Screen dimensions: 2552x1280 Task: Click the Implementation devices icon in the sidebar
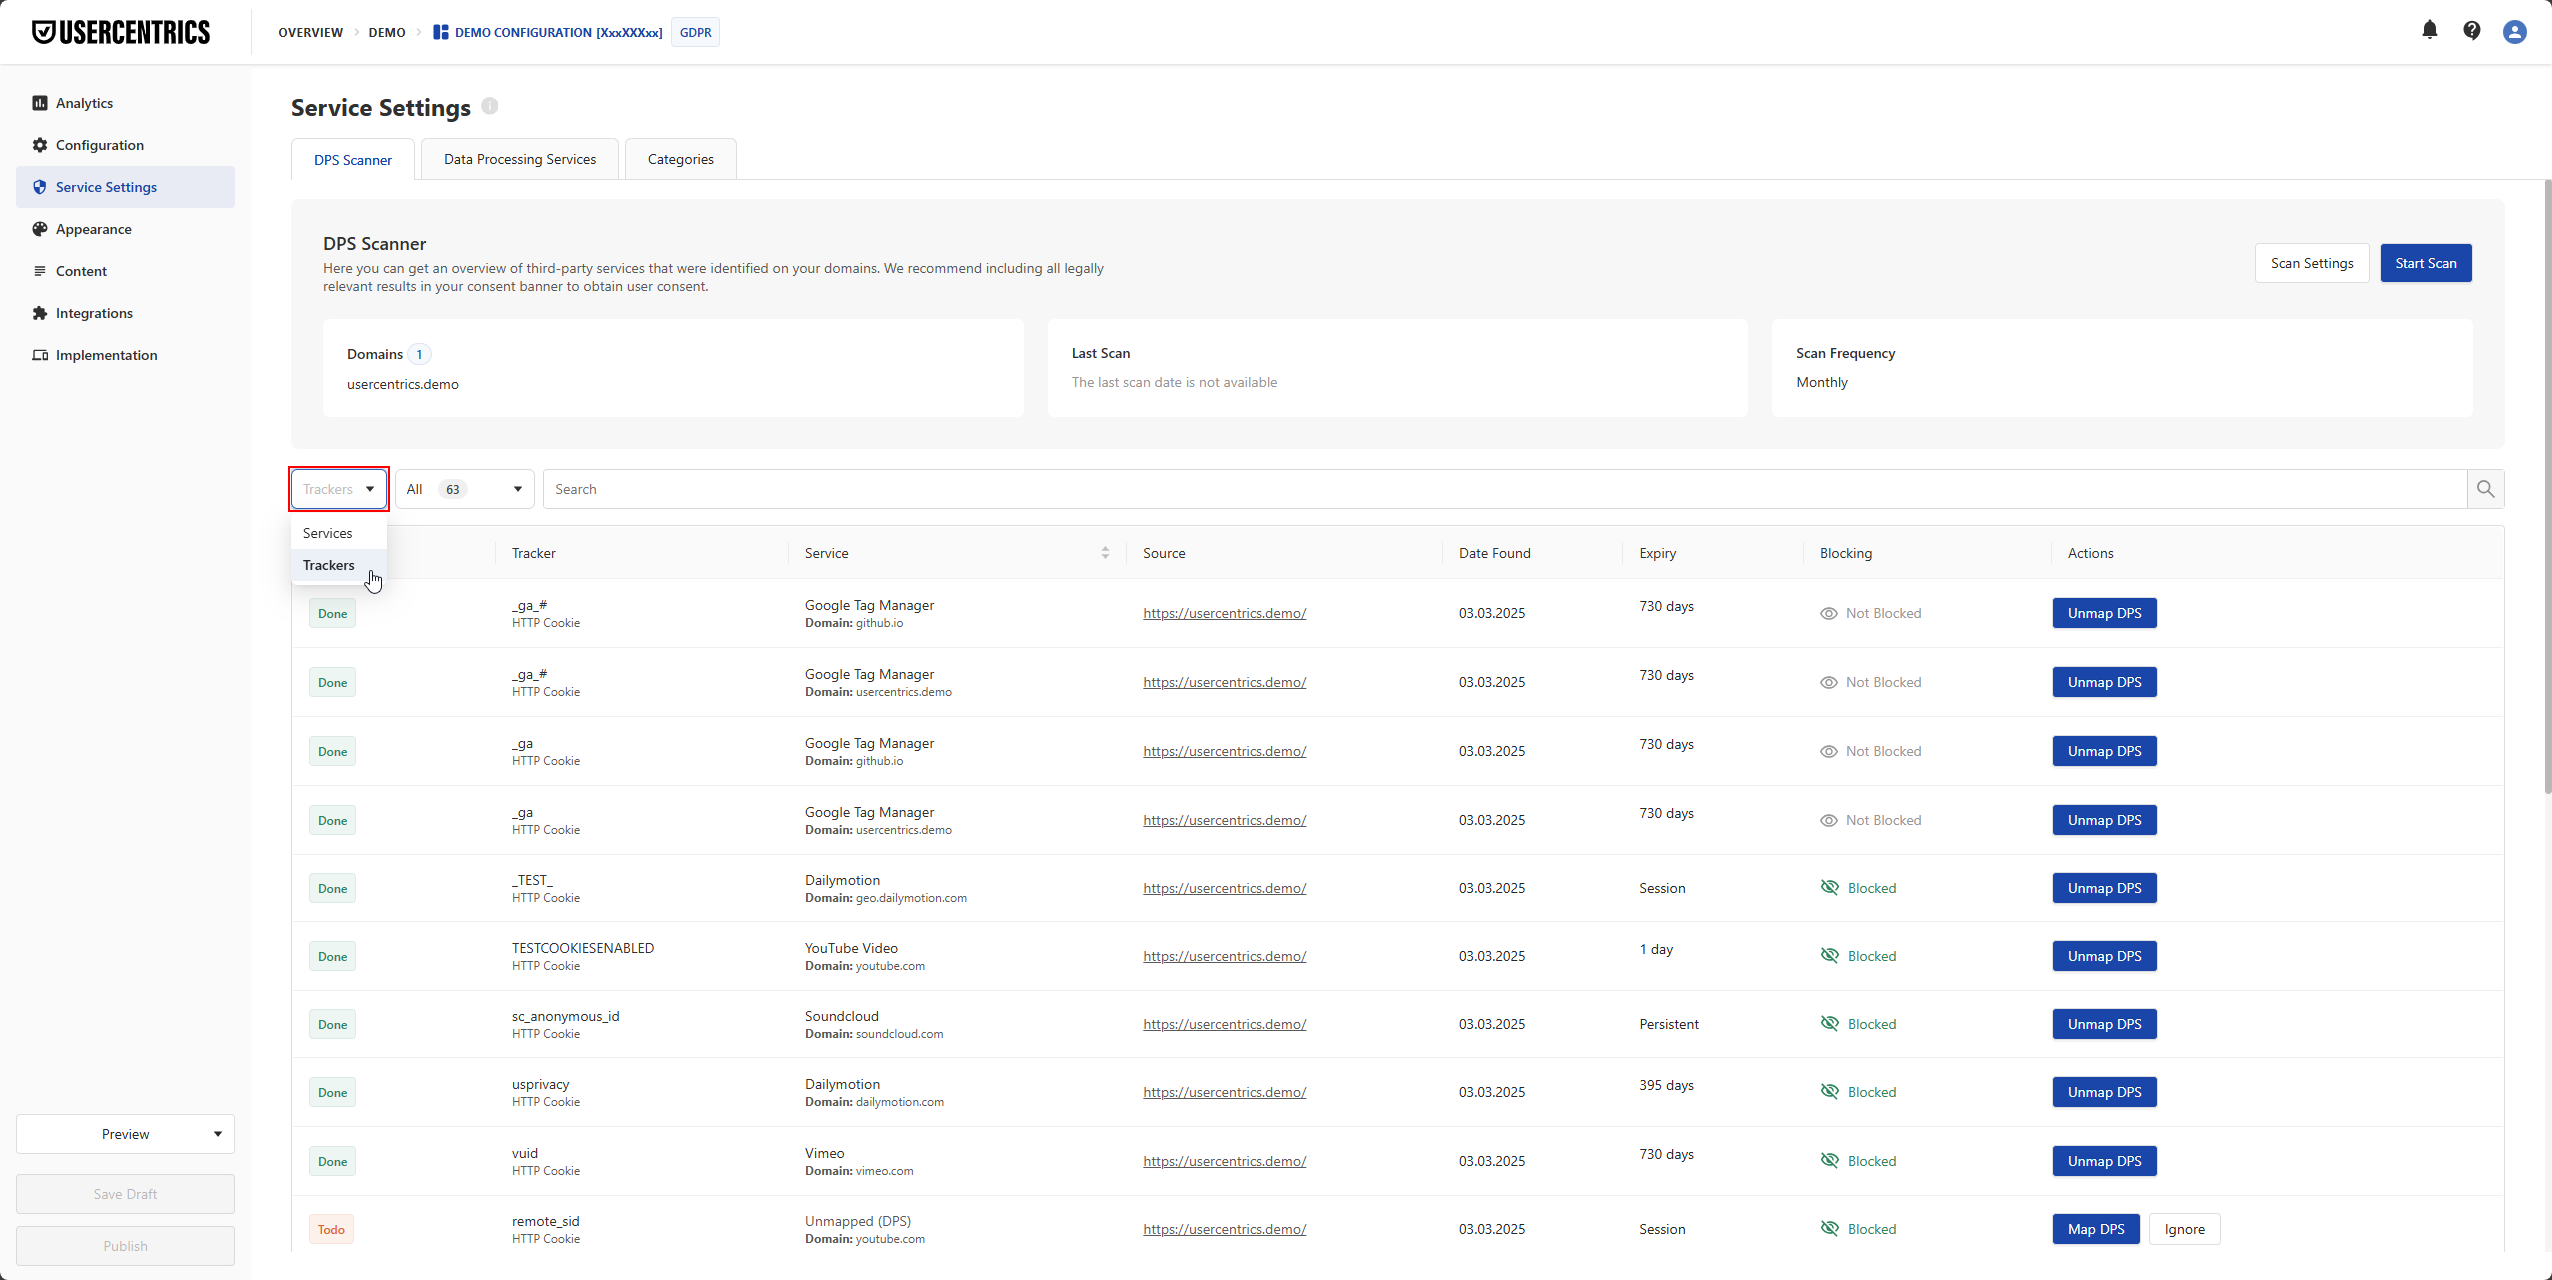click(40, 355)
